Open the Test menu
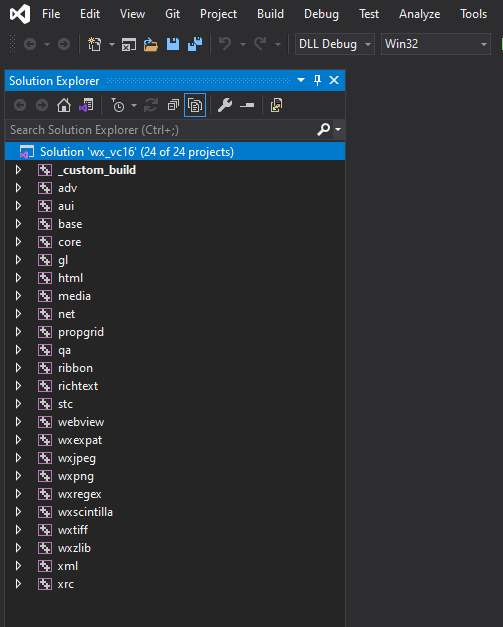 [369, 14]
